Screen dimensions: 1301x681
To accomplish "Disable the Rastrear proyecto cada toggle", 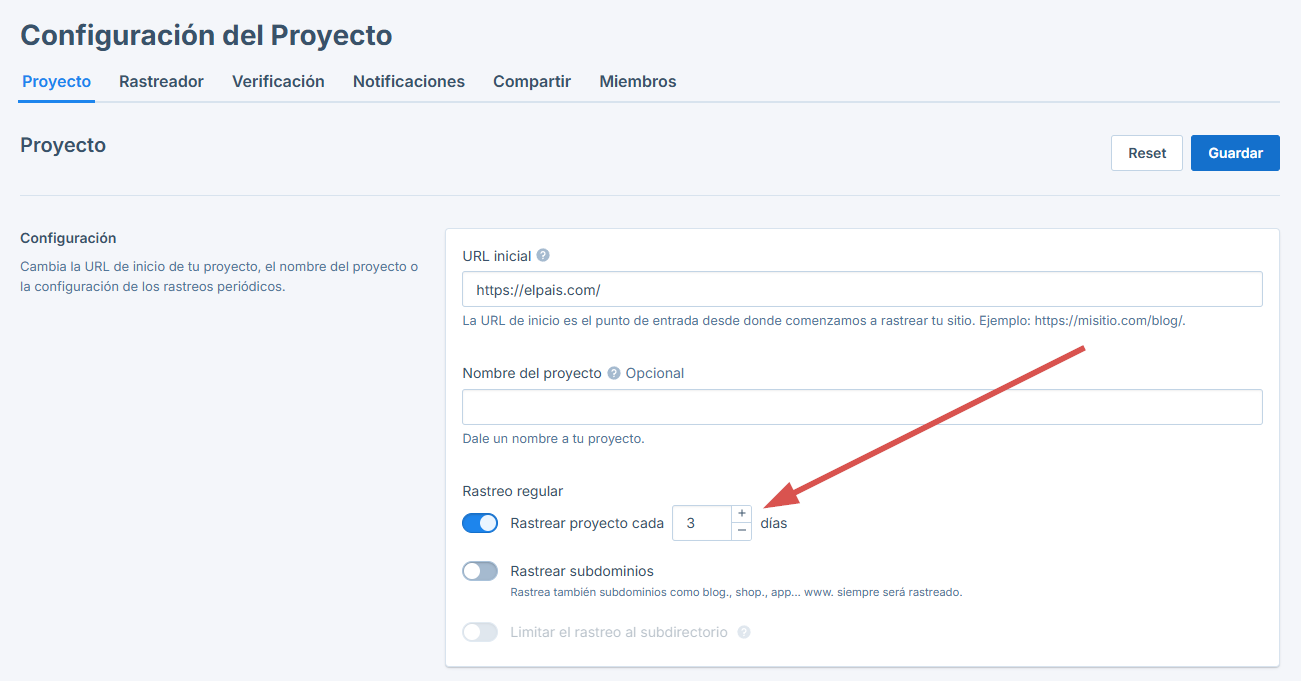I will click(479, 522).
